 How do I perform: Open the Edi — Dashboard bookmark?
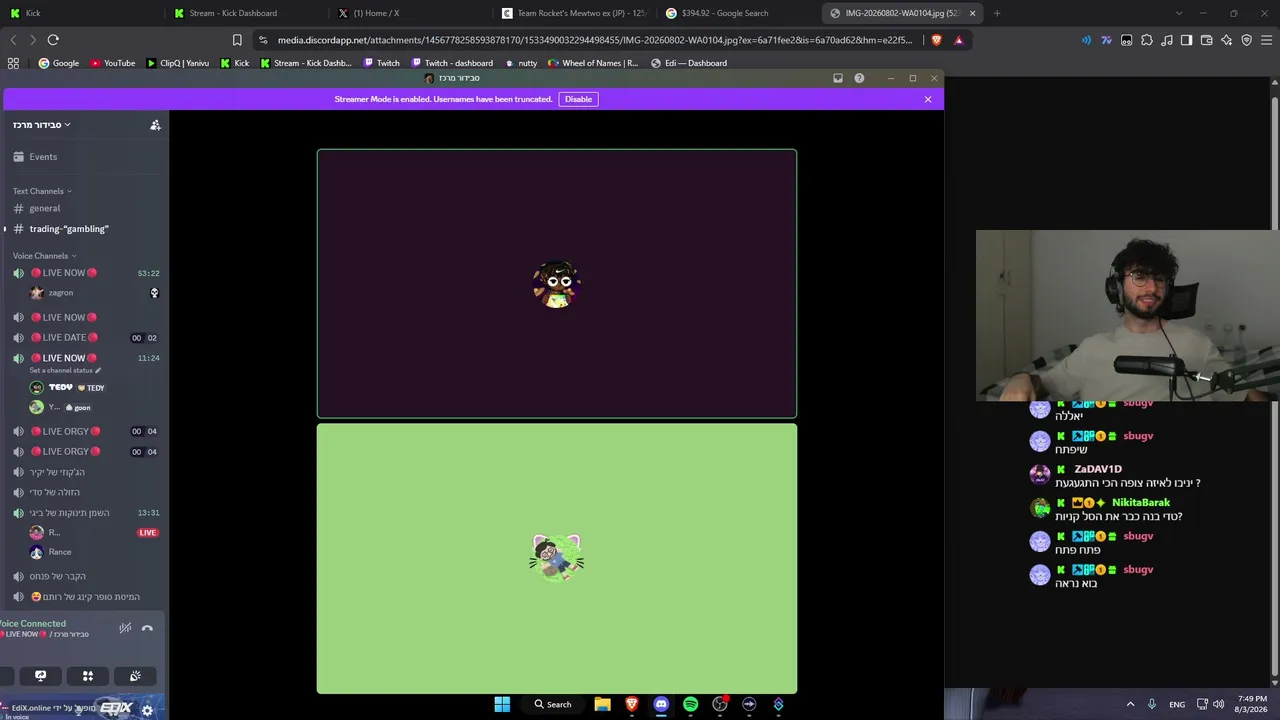tap(689, 63)
